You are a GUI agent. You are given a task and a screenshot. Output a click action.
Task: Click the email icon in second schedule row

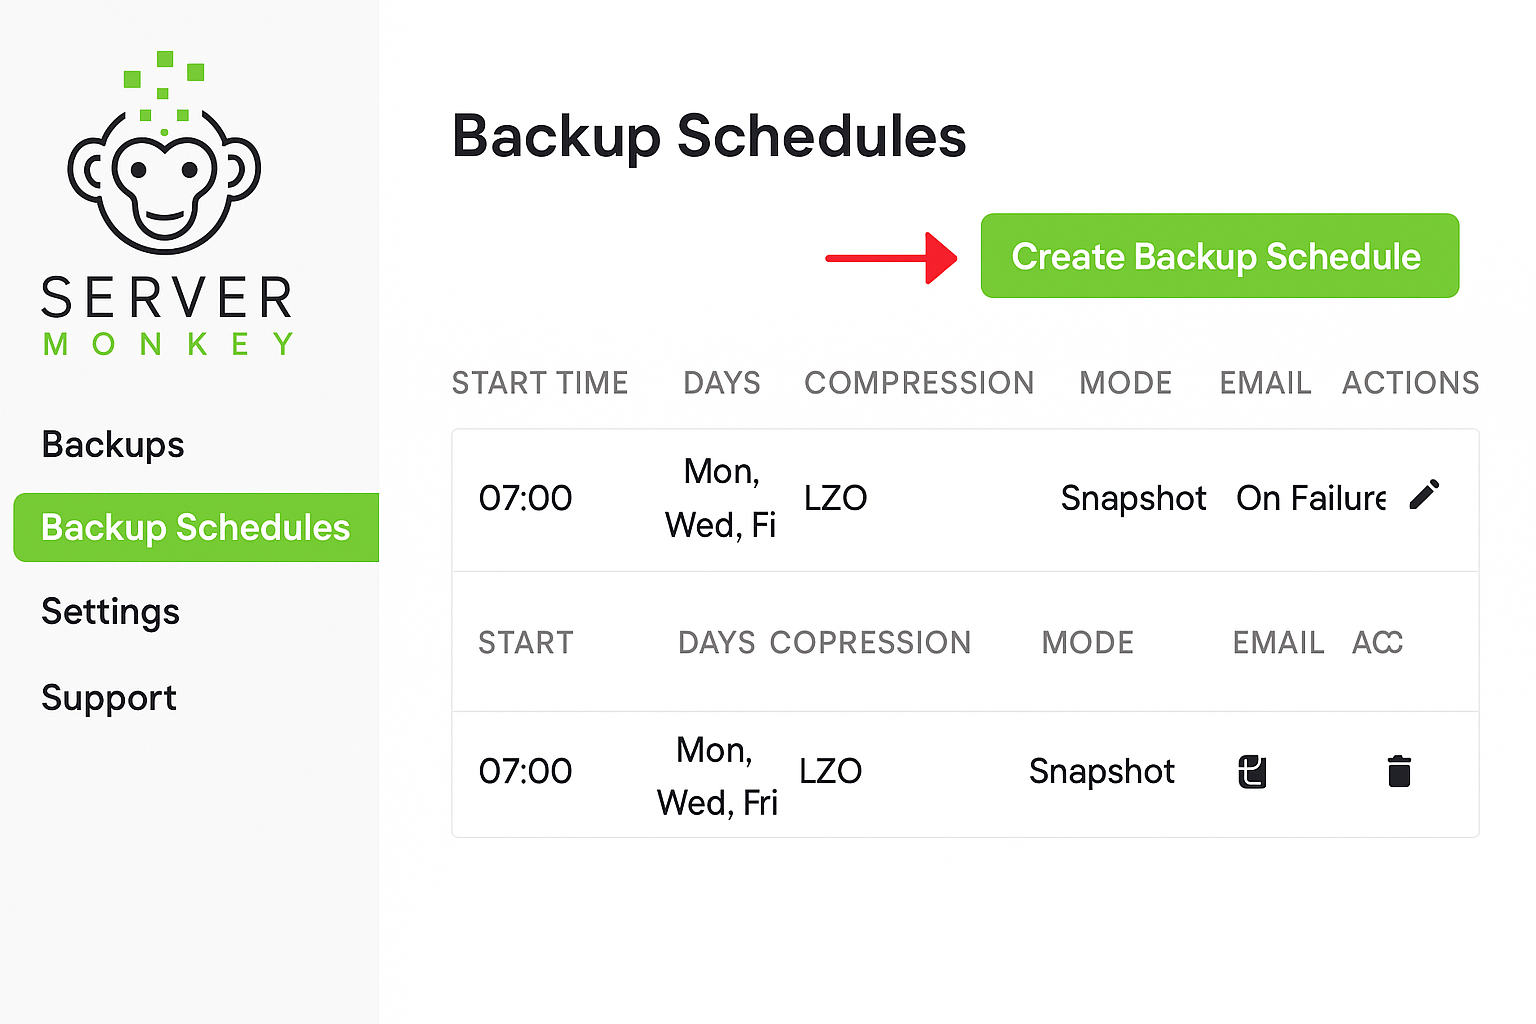coord(1252,772)
